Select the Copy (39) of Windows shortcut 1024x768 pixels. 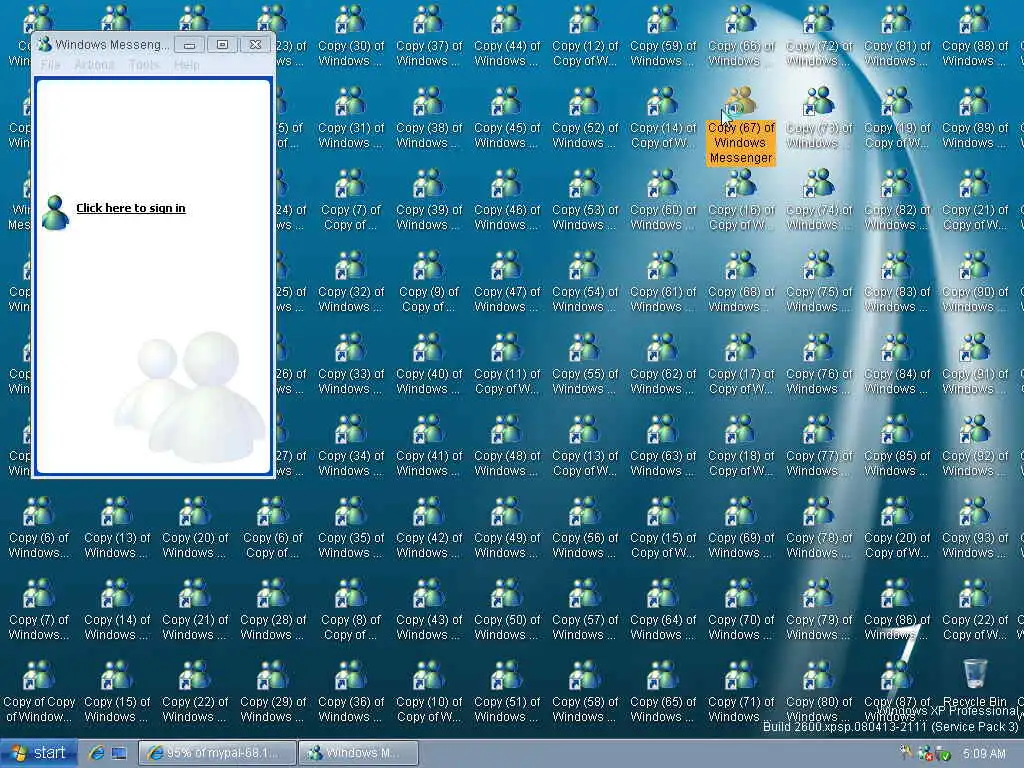click(x=429, y=200)
